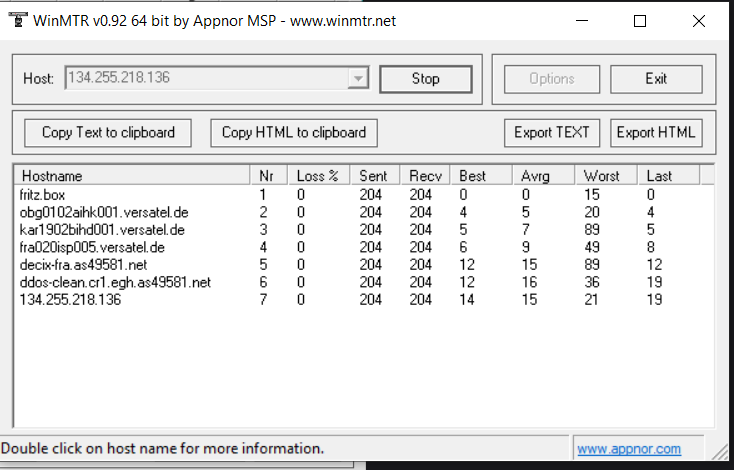
Task: Click the Worst column header
Action: 606,176
